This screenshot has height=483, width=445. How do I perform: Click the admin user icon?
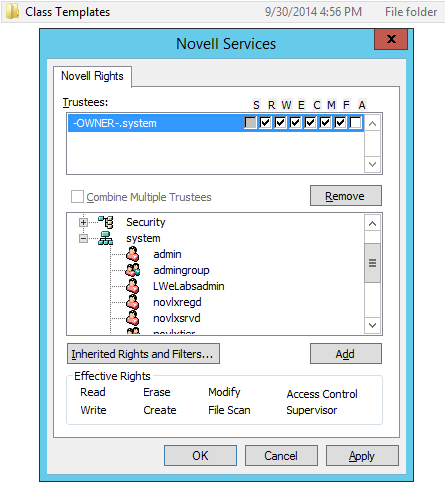pos(133,254)
